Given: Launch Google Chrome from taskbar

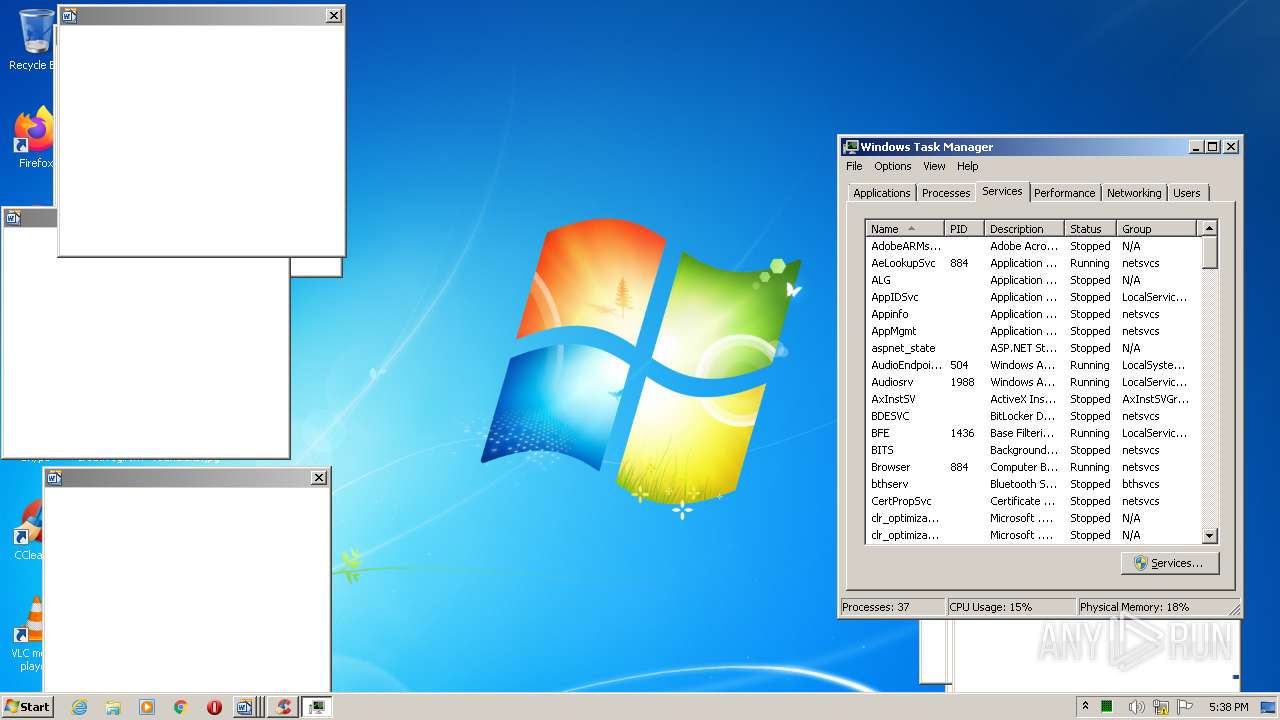Looking at the screenshot, I should click(x=181, y=707).
